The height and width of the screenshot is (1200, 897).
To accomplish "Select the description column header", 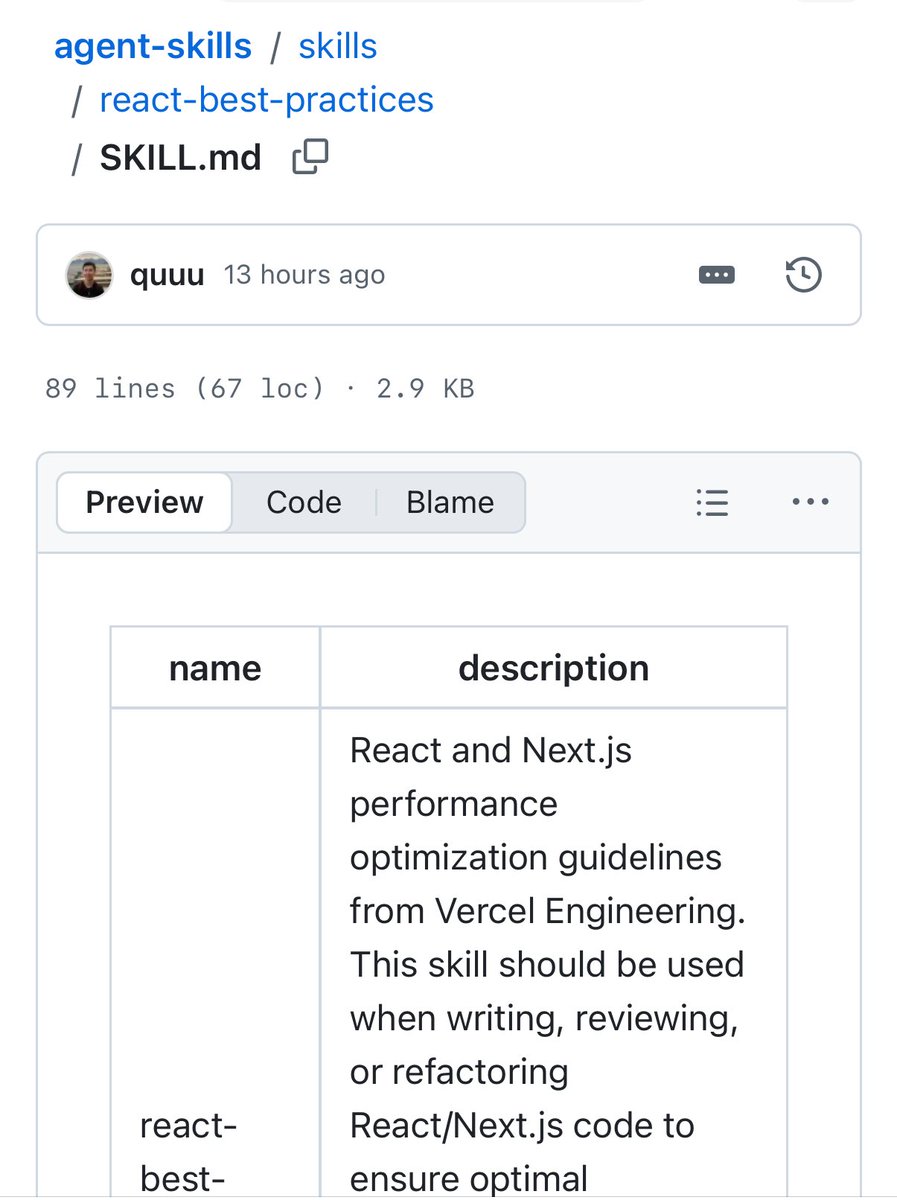I will [x=554, y=668].
